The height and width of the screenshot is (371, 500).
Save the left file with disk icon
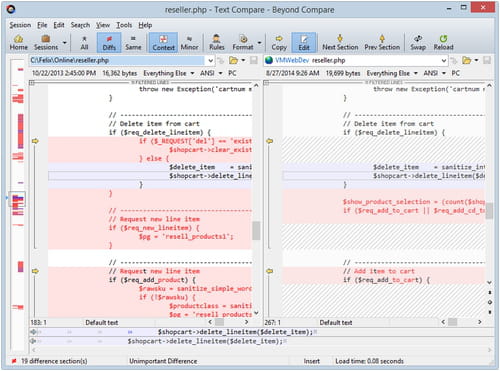pyautogui.click(x=254, y=60)
